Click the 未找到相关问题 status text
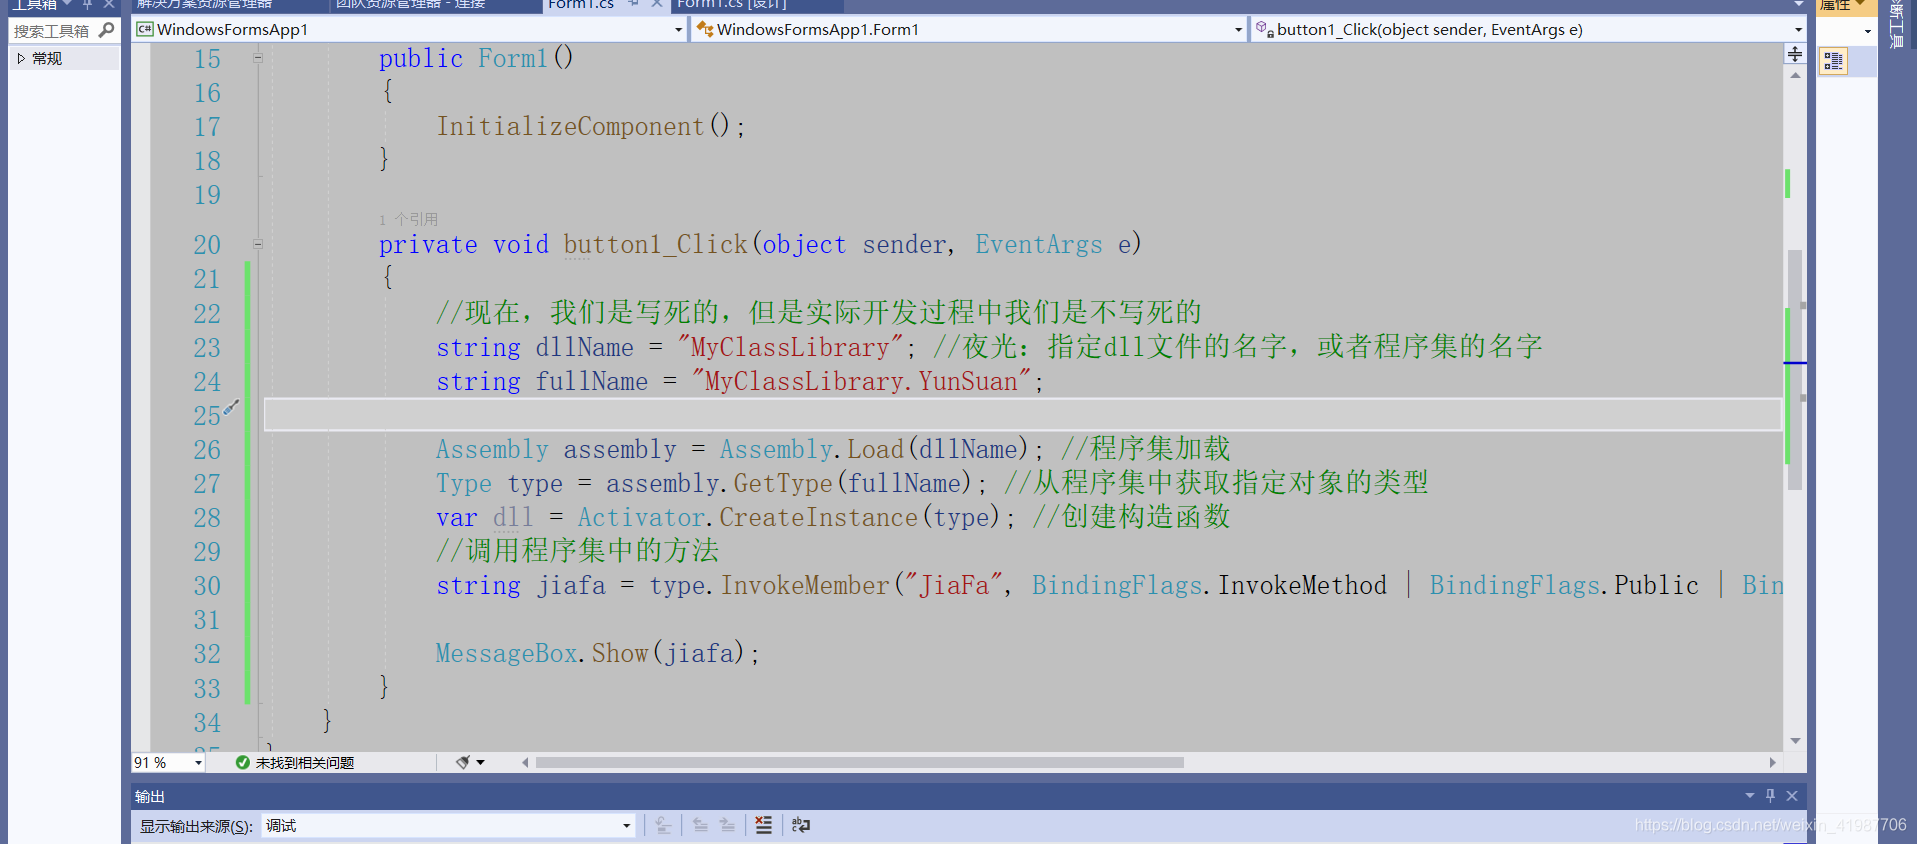The width and height of the screenshot is (1917, 844). coord(305,763)
